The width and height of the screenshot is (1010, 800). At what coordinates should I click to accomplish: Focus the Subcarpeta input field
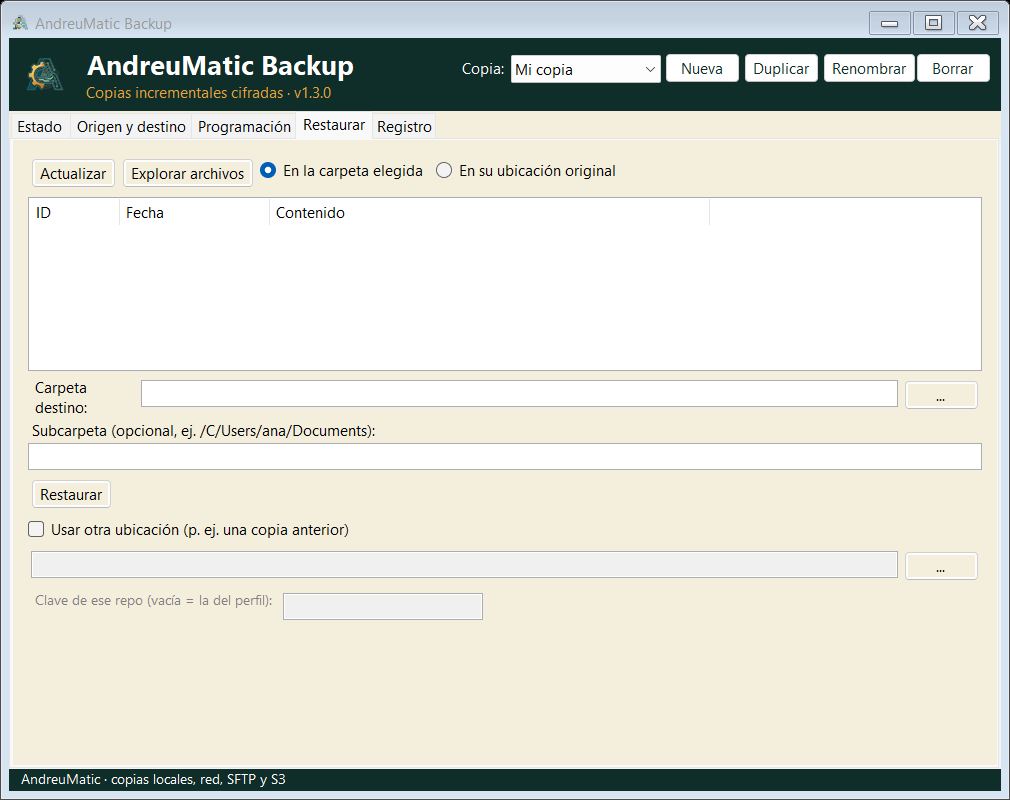(505, 457)
